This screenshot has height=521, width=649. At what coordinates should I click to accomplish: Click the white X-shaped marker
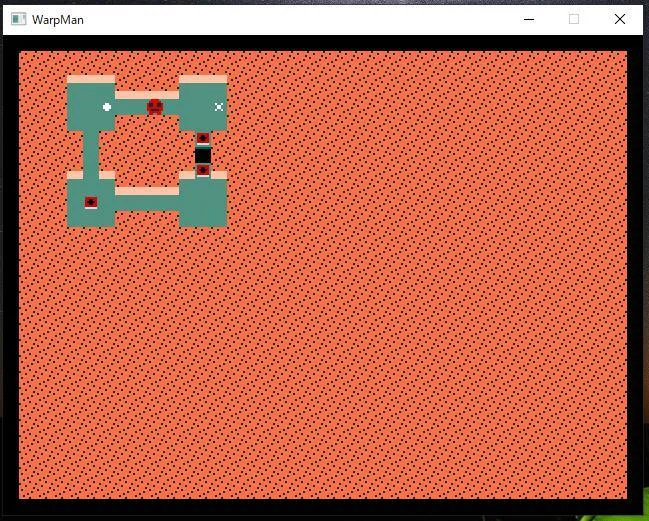tap(219, 107)
